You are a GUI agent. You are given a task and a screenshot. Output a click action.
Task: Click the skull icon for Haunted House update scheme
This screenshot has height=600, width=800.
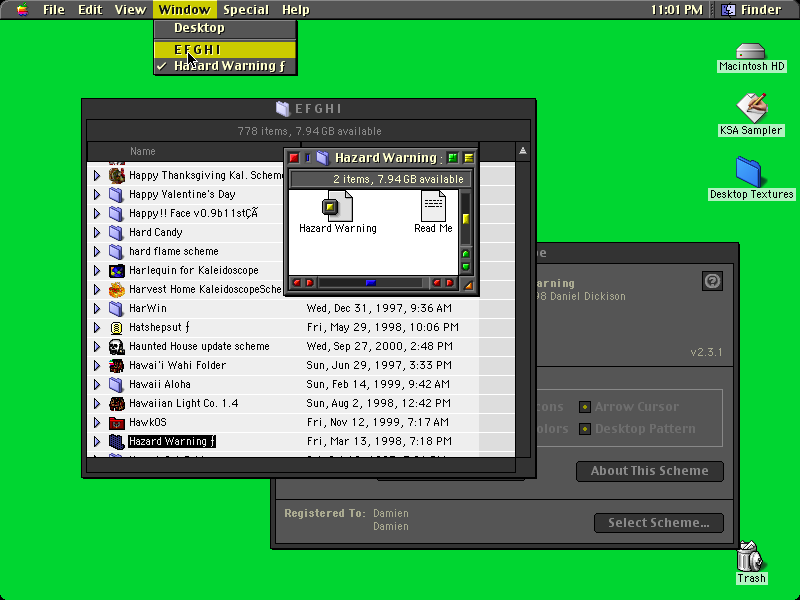116,346
